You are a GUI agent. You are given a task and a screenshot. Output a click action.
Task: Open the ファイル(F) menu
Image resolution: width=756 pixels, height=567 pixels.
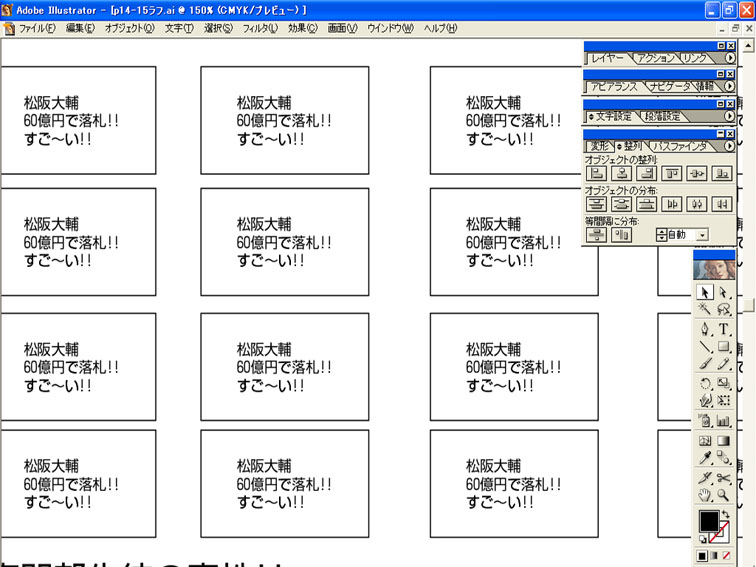coord(37,28)
